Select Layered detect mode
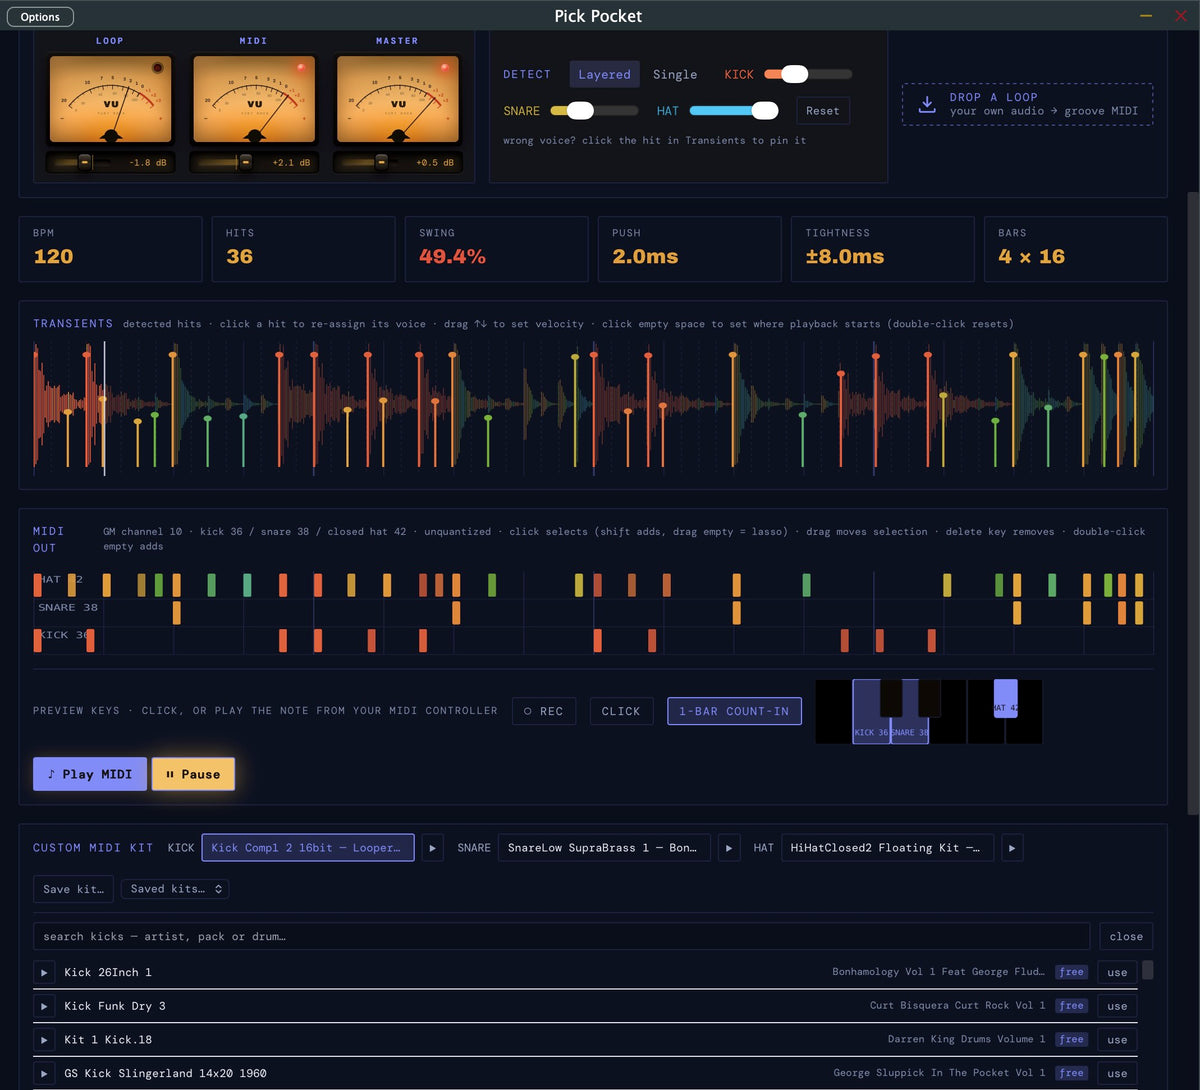The image size is (1200, 1090). (x=604, y=74)
